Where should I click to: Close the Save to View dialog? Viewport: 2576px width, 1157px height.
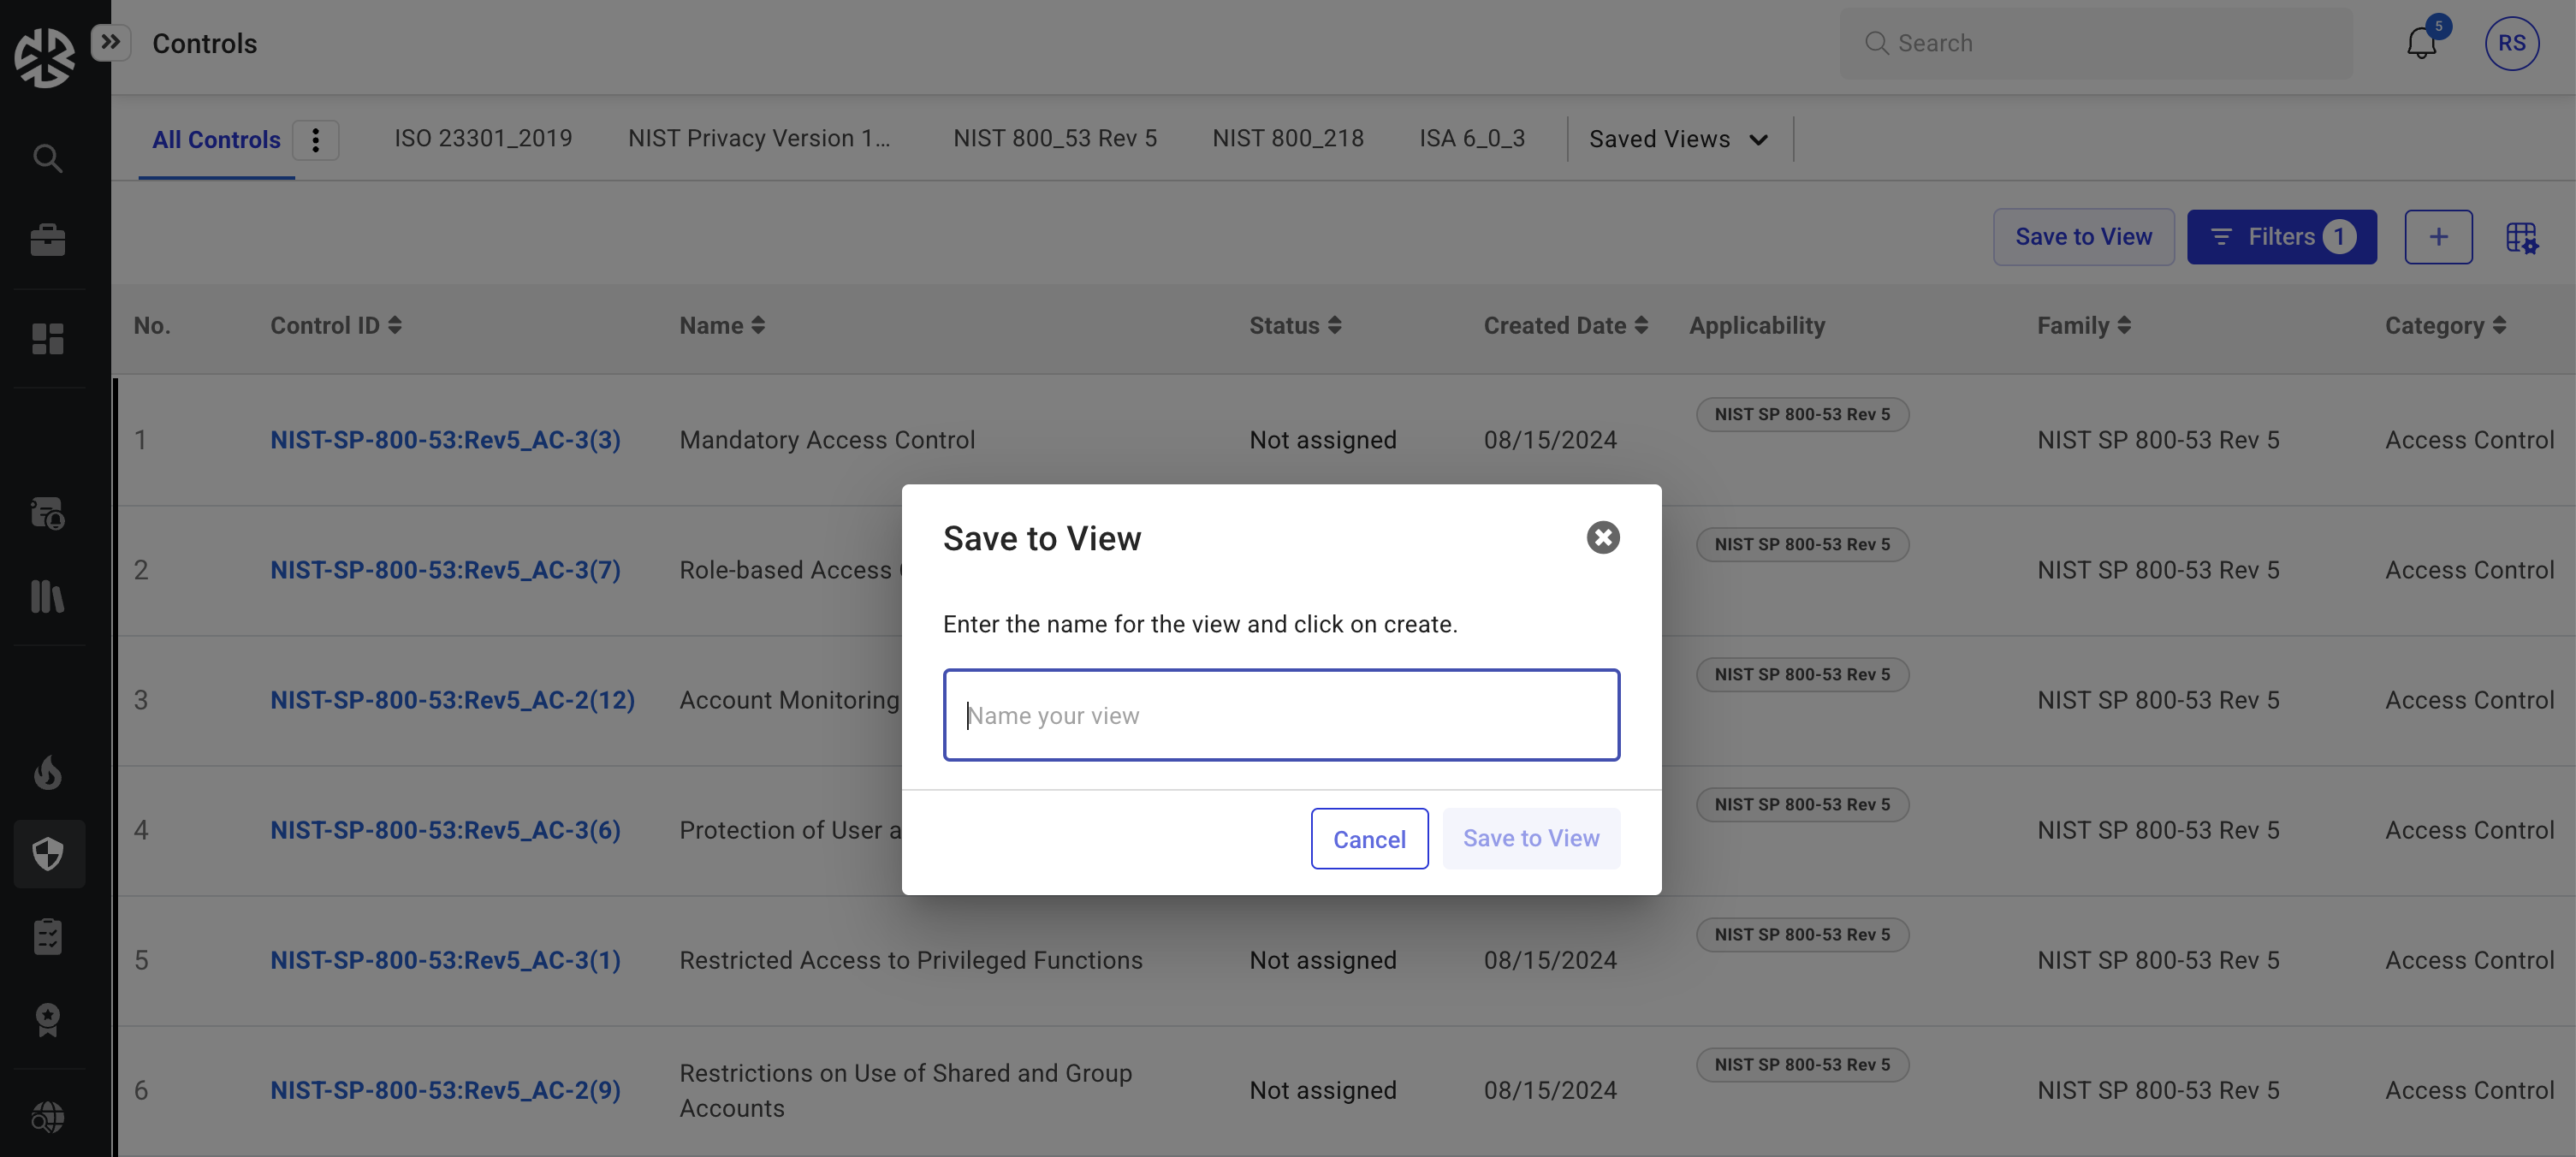(1602, 538)
